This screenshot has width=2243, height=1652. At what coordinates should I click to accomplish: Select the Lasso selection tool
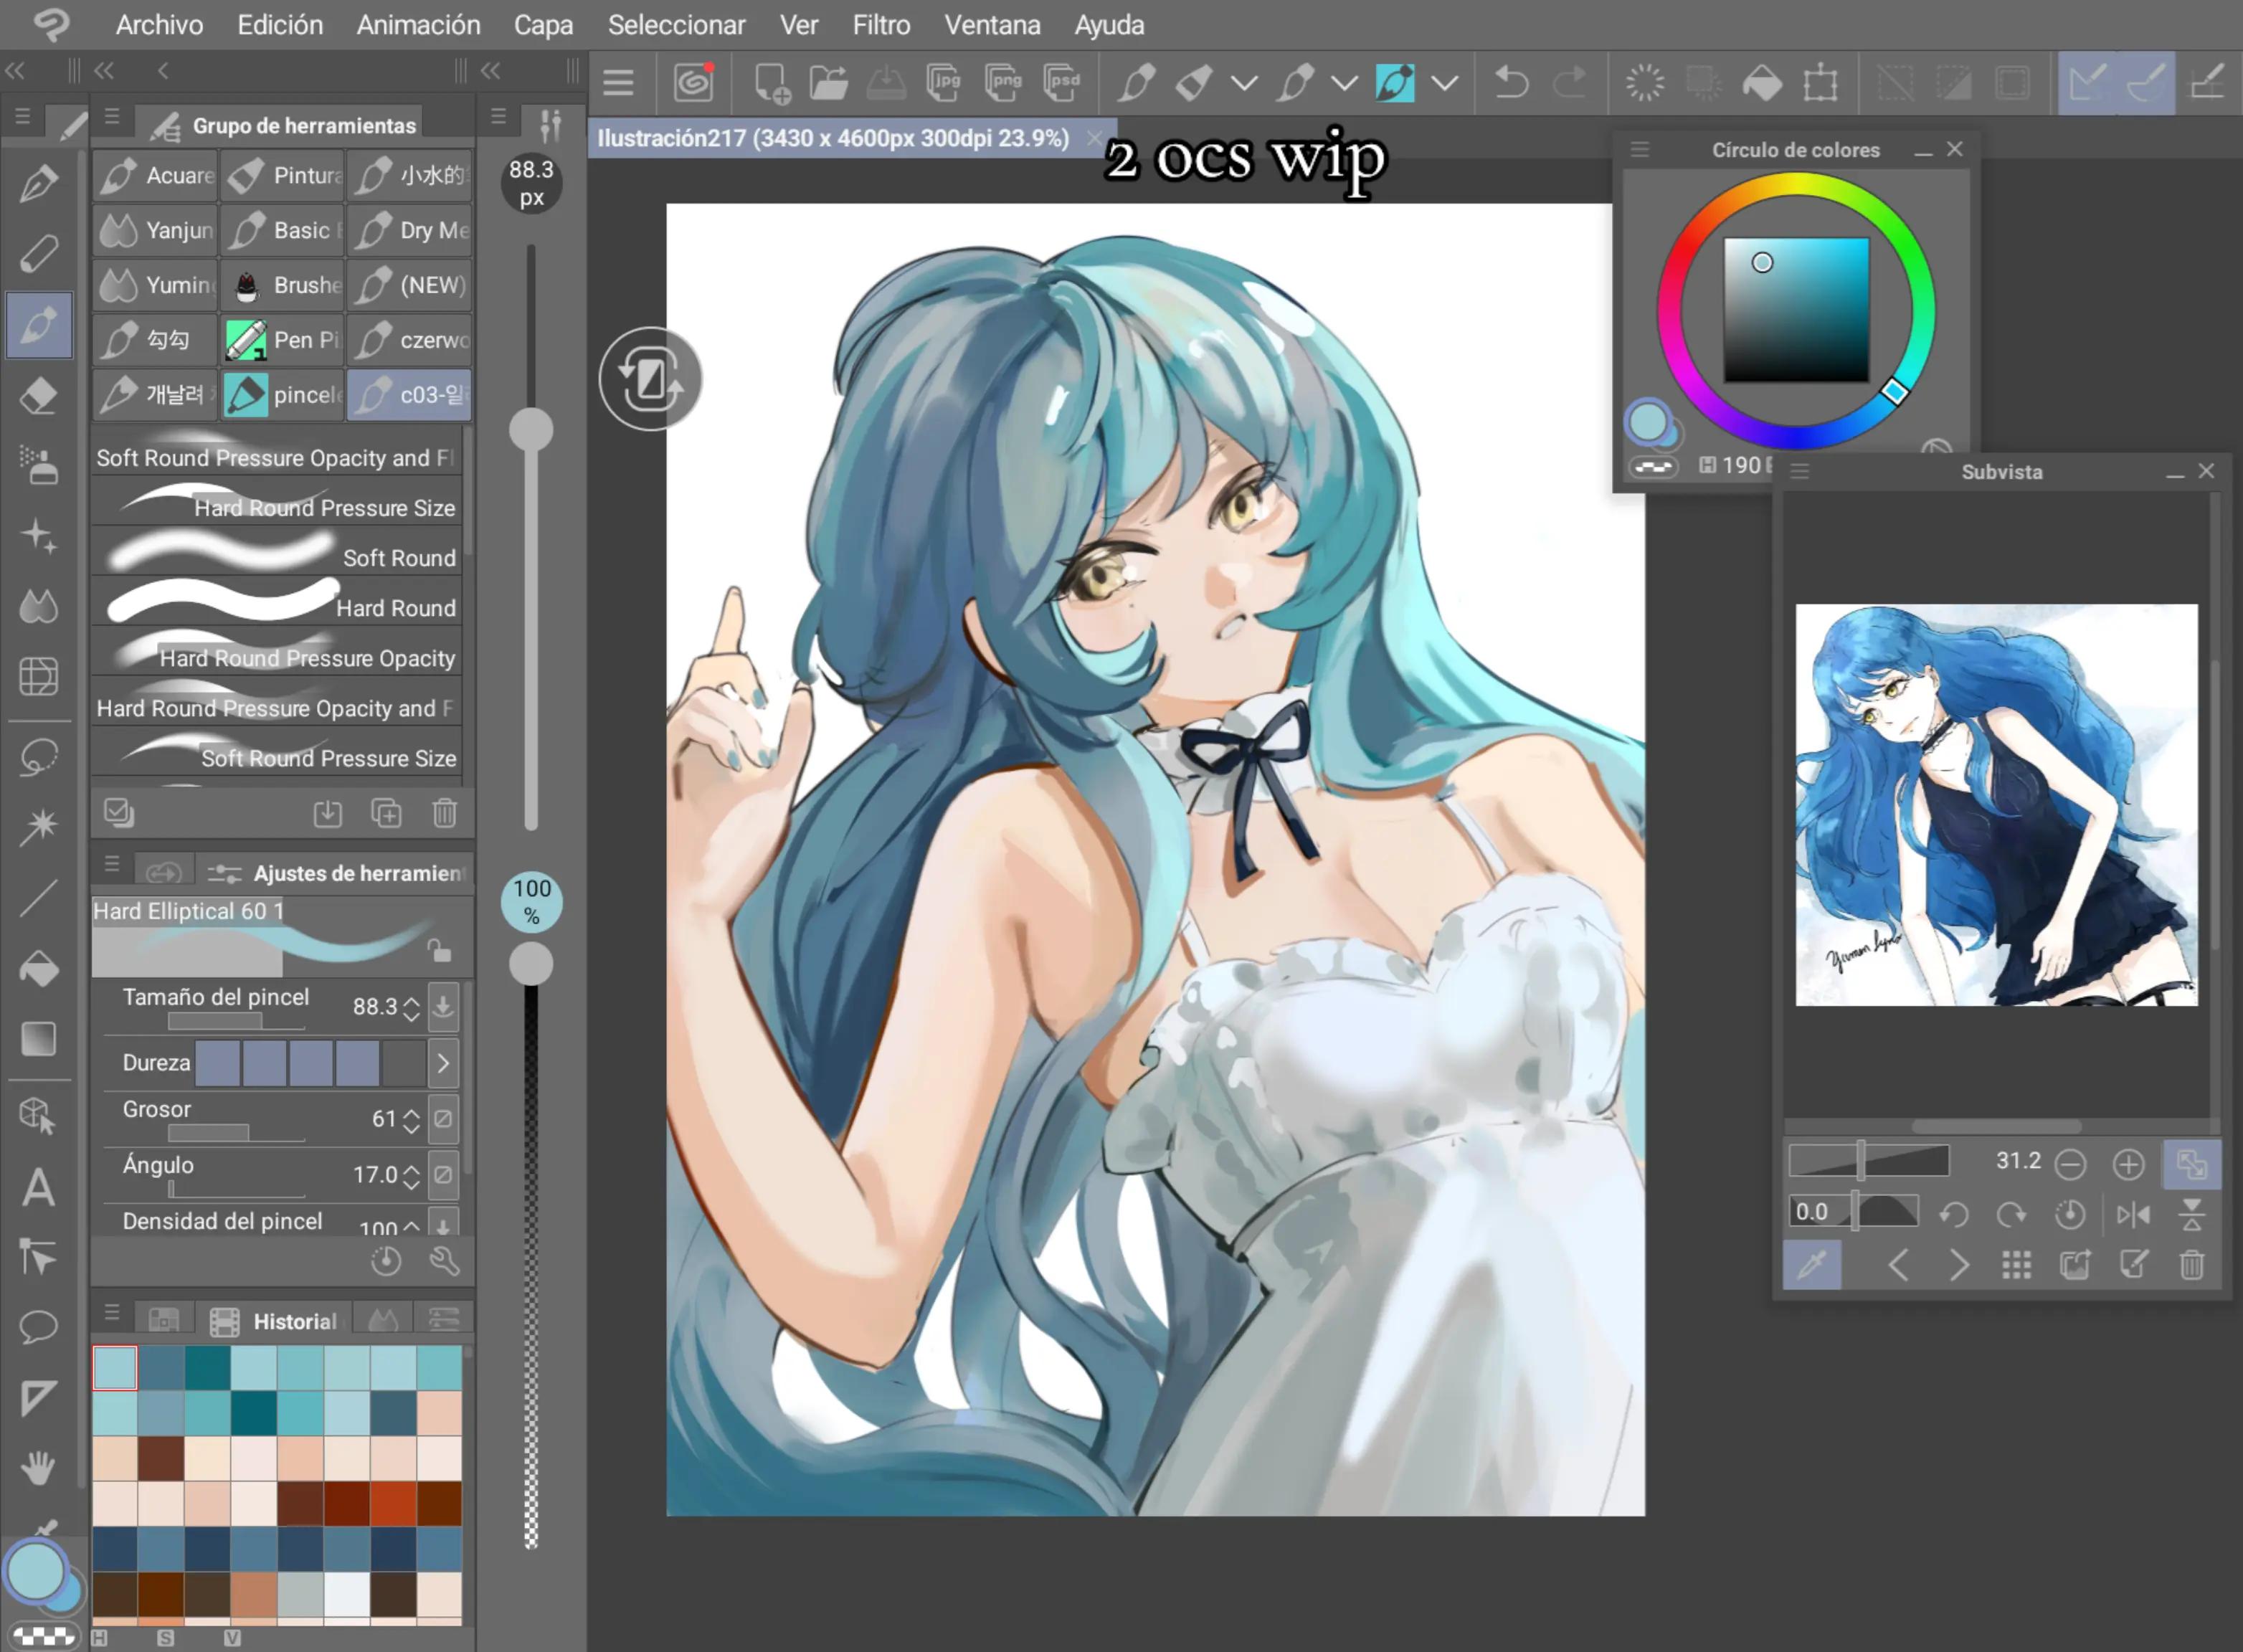click(x=39, y=757)
